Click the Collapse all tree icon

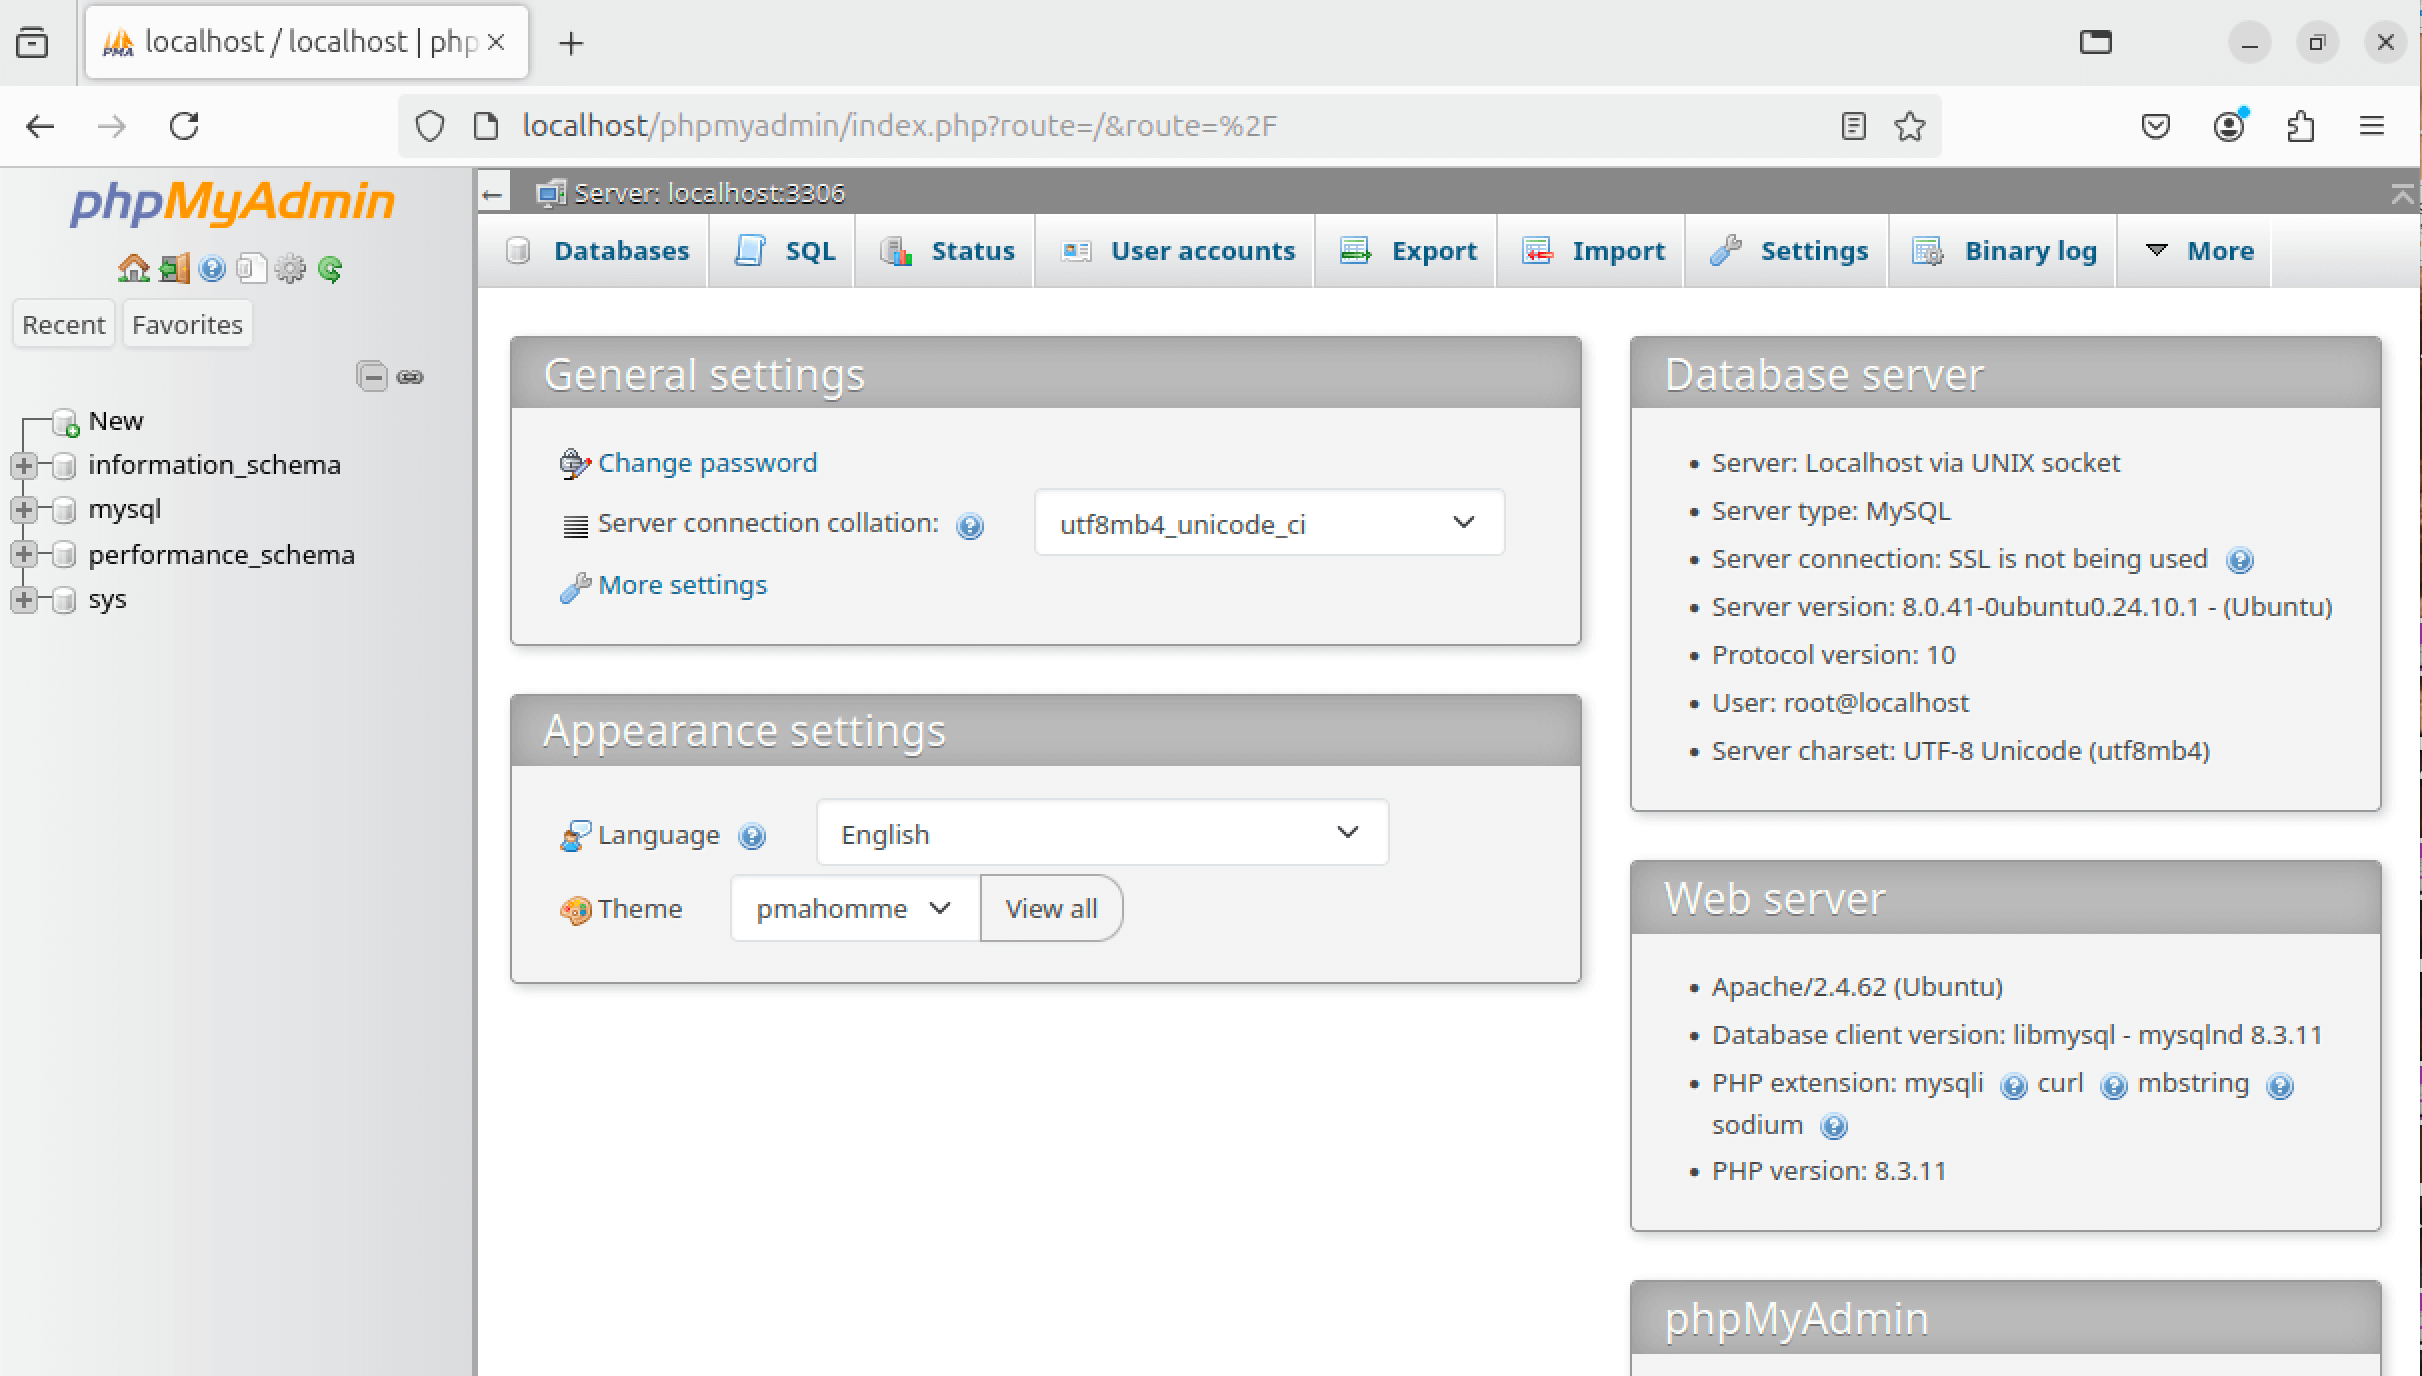click(x=372, y=376)
